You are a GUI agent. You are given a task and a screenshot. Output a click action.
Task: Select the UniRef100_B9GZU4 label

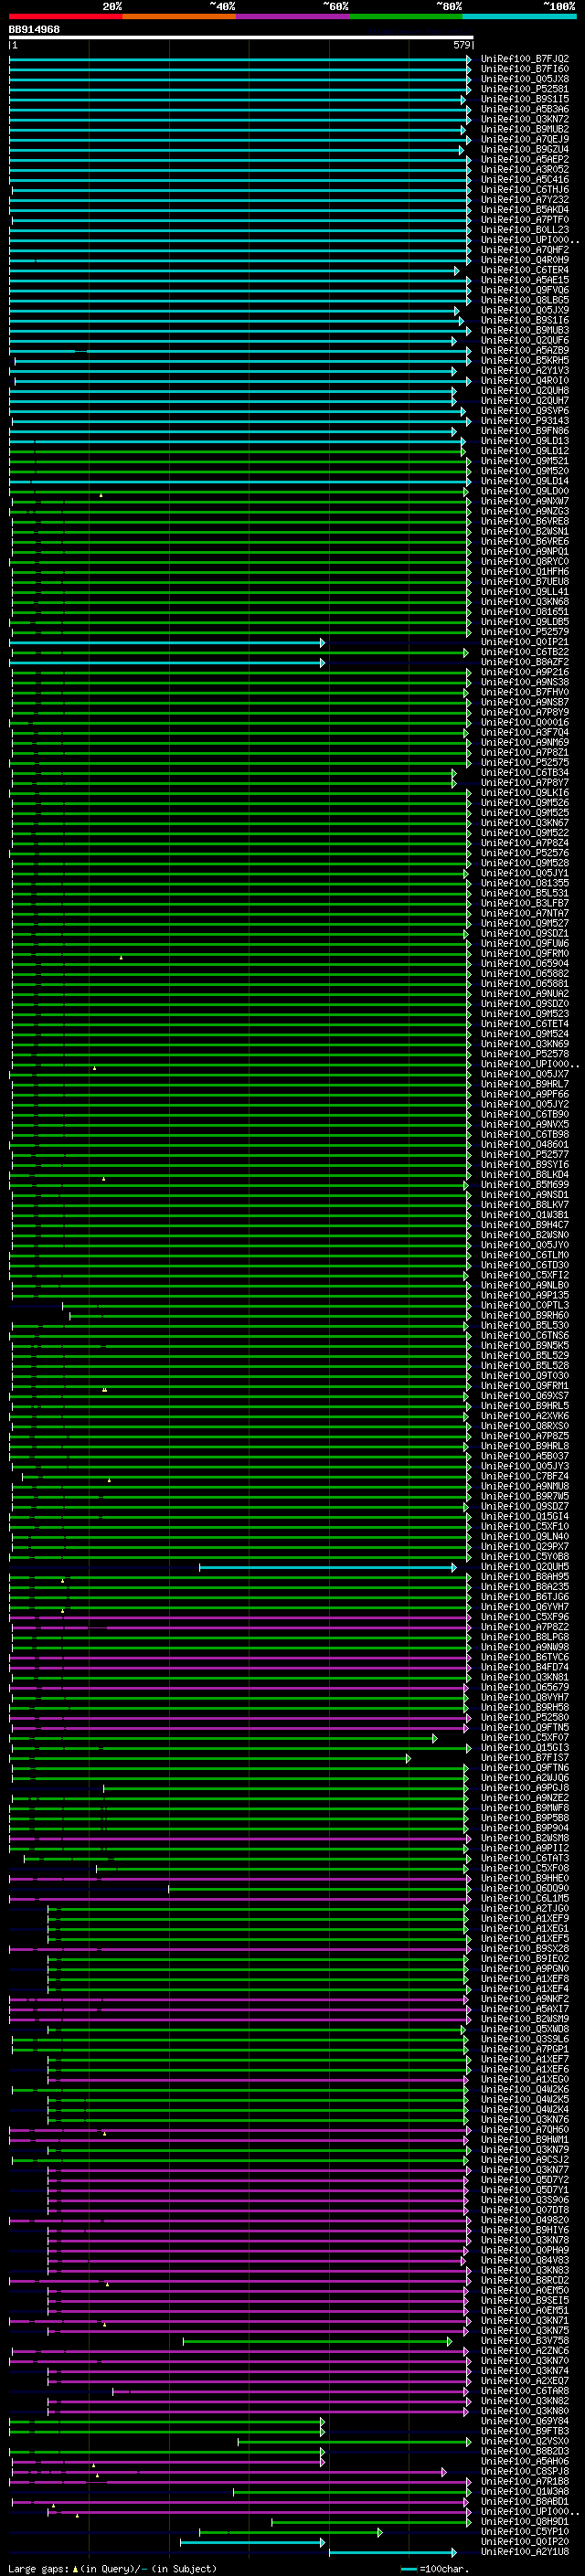[x=525, y=149]
